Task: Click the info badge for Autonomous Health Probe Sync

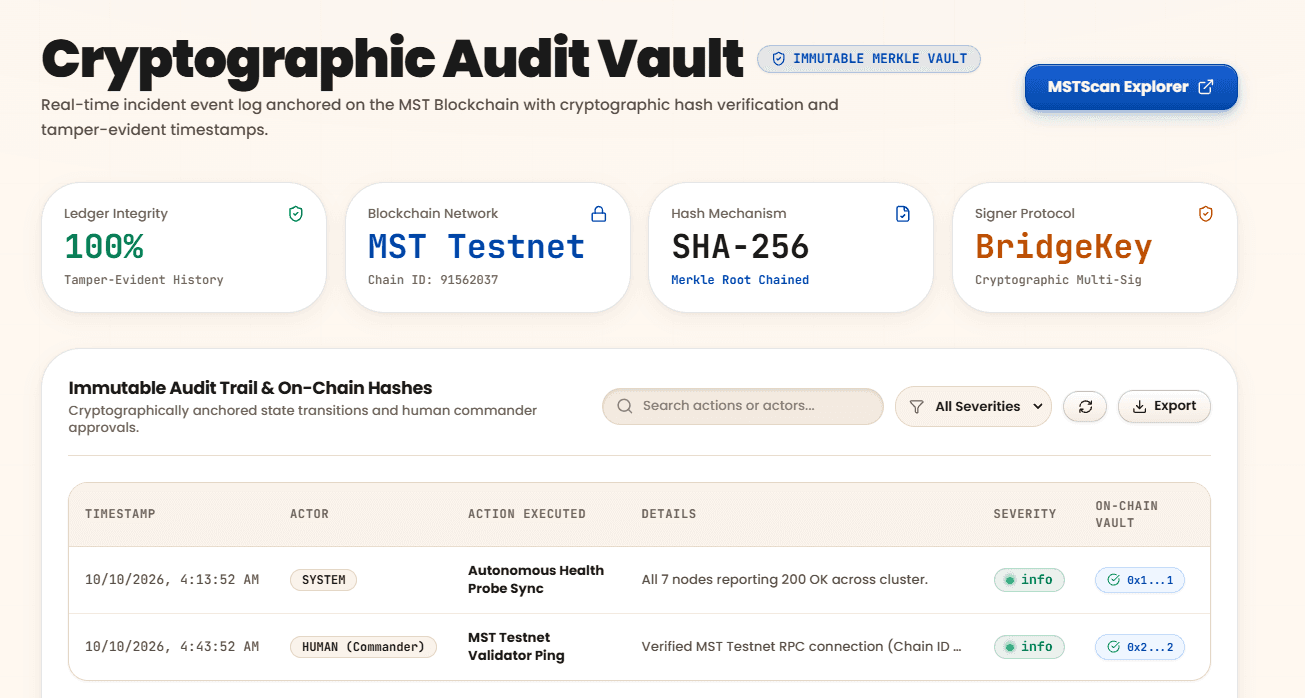Action: 1029,580
